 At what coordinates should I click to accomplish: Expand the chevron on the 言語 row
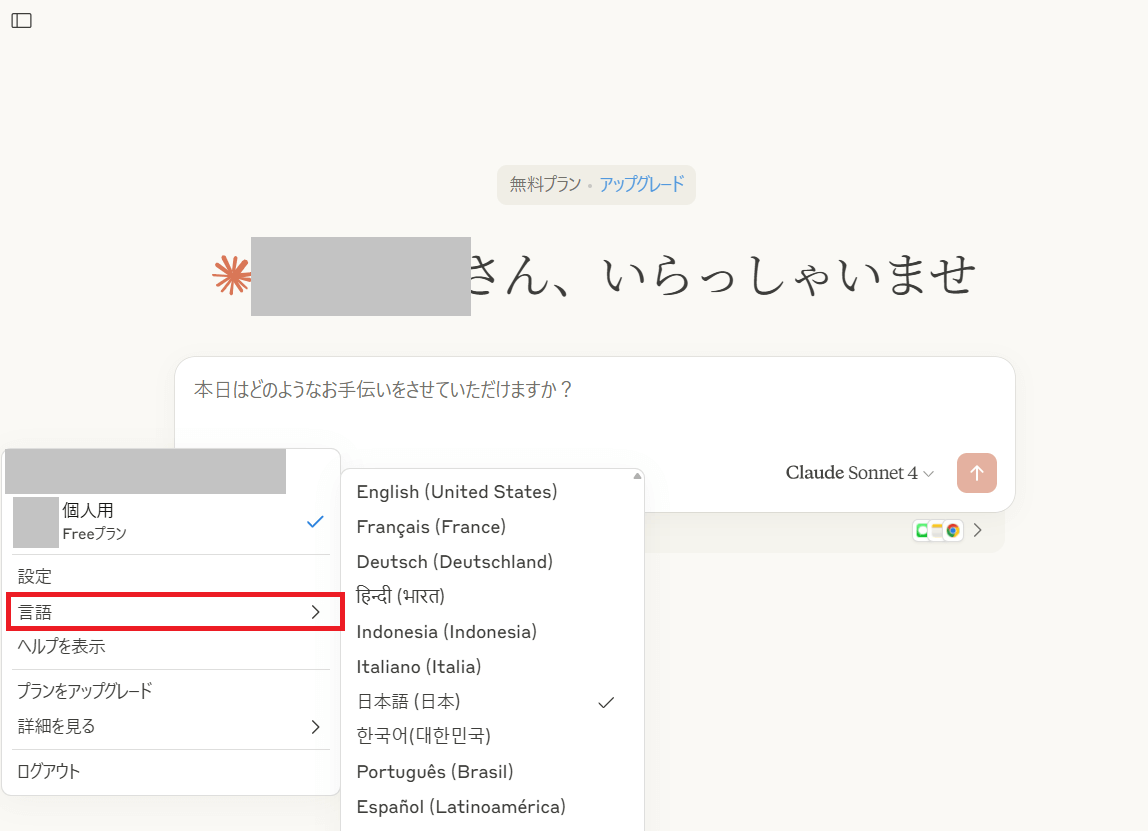(x=316, y=612)
